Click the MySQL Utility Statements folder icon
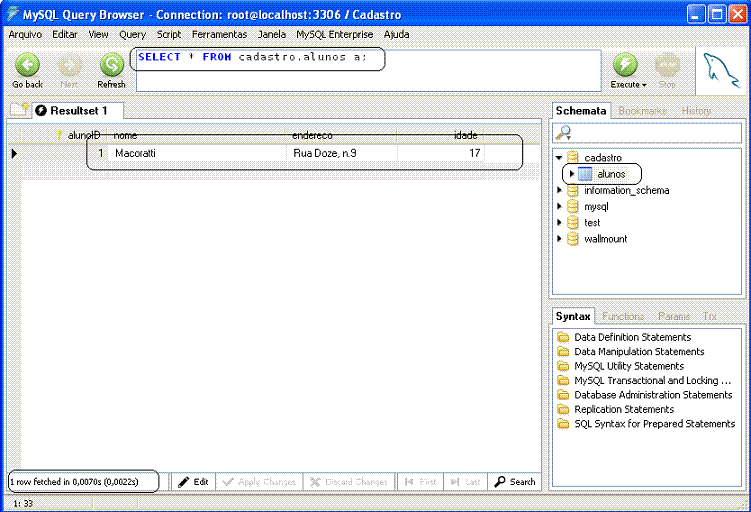Image resolution: width=751 pixels, height=512 pixels. point(563,366)
